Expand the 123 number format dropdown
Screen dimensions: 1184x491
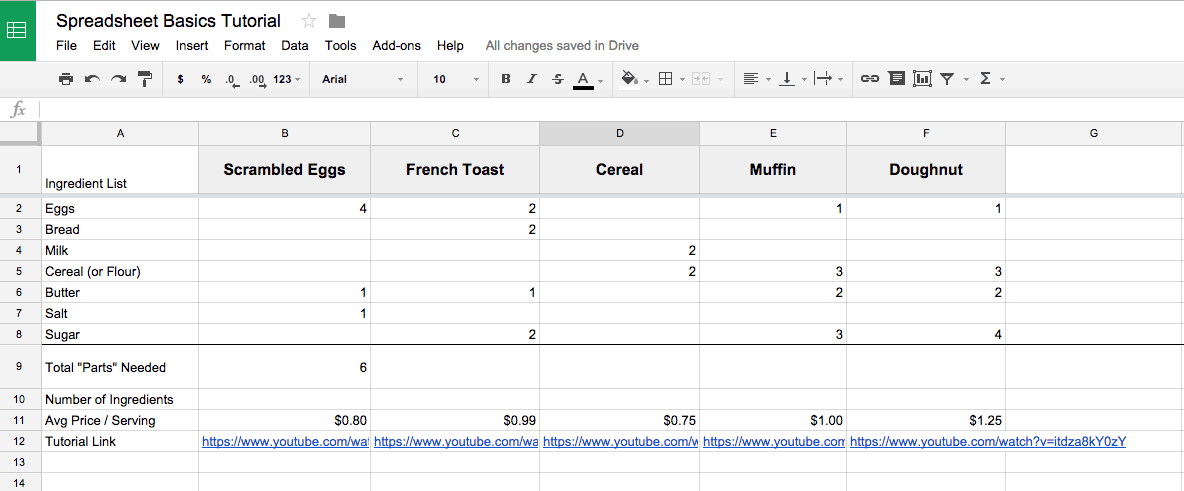(287, 79)
